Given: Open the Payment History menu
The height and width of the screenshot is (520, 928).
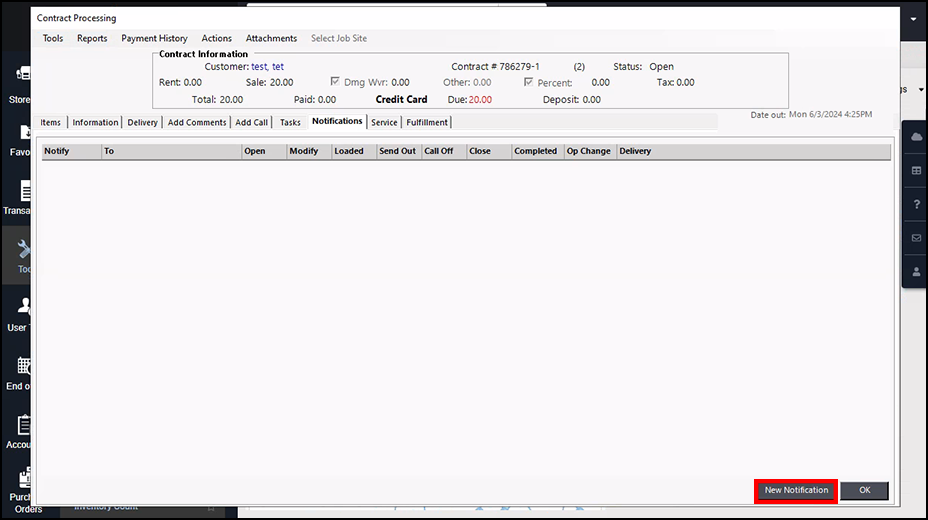Looking at the screenshot, I should [154, 38].
